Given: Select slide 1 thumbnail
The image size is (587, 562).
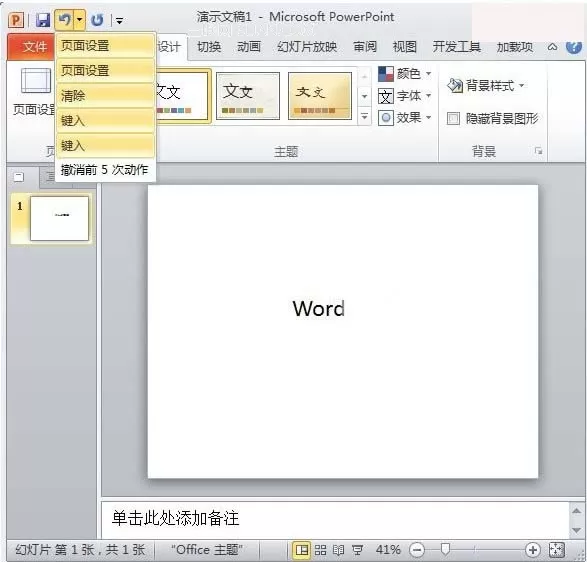Looking at the screenshot, I should click(x=59, y=219).
